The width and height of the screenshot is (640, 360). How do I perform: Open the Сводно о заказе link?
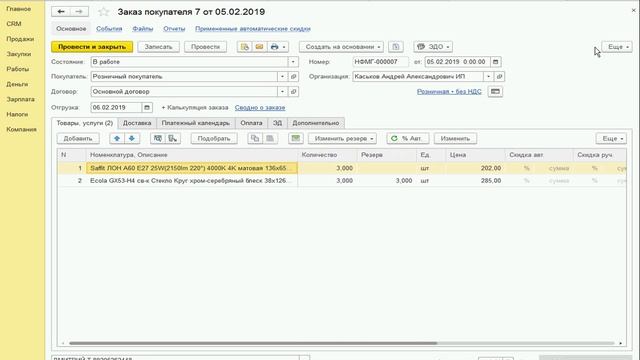pyautogui.click(x=260, y=107)
